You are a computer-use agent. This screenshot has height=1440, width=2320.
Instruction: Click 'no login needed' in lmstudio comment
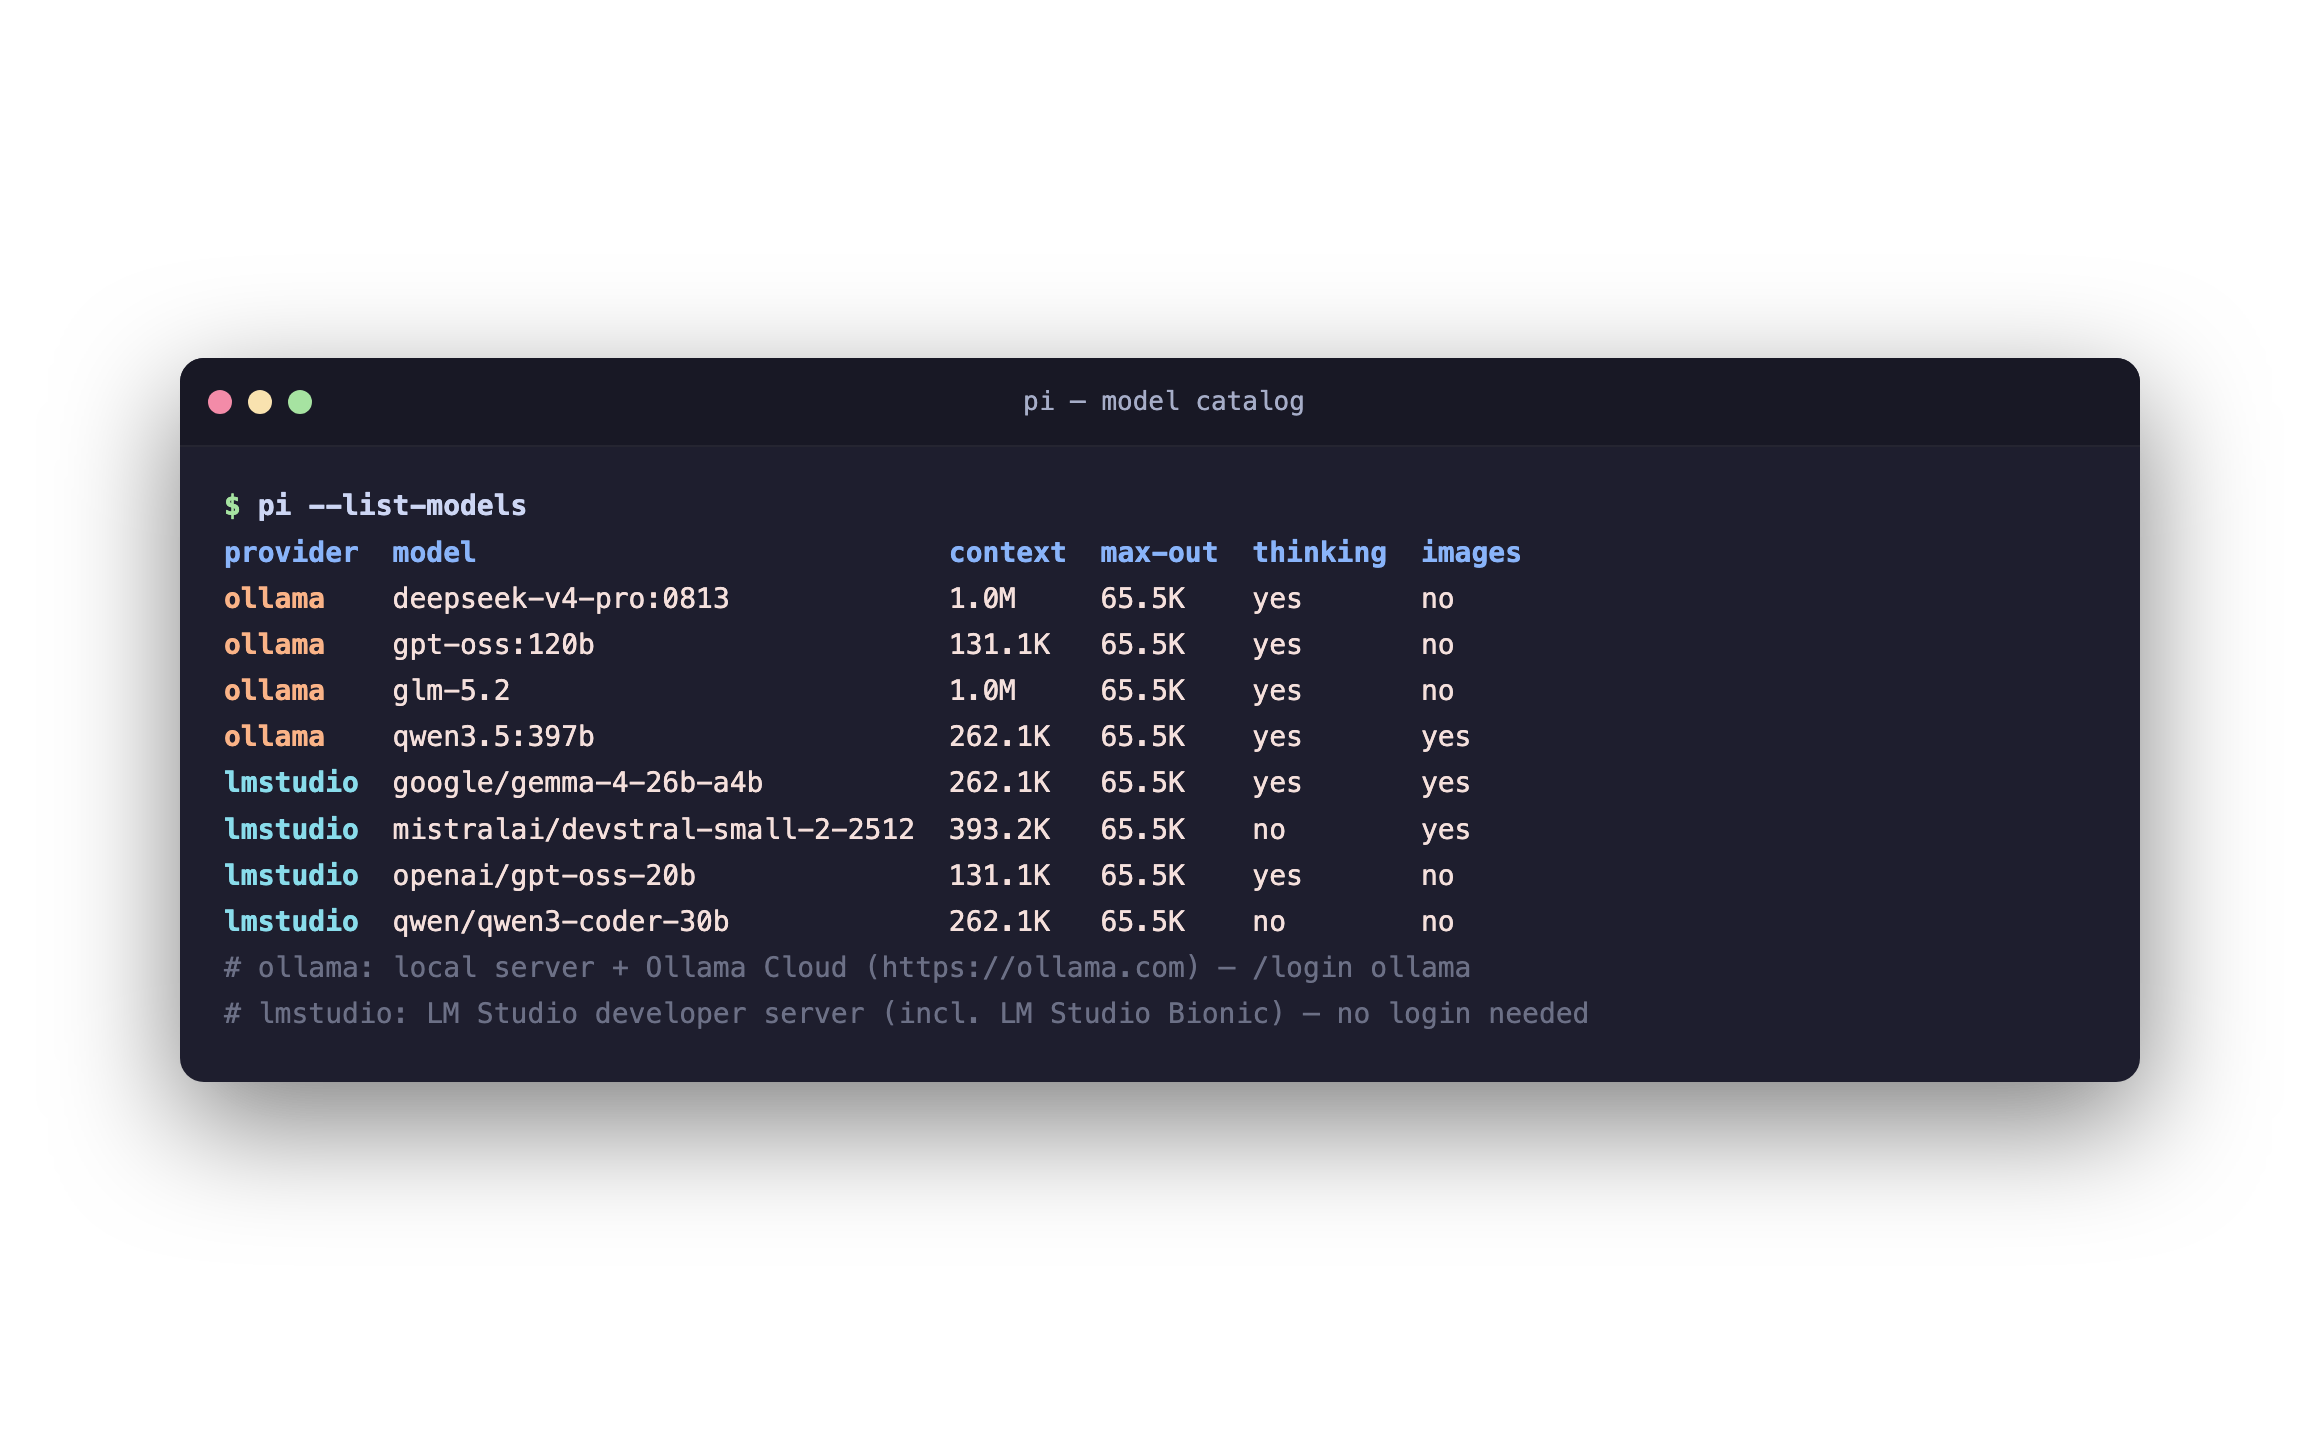(1462, 1014)
